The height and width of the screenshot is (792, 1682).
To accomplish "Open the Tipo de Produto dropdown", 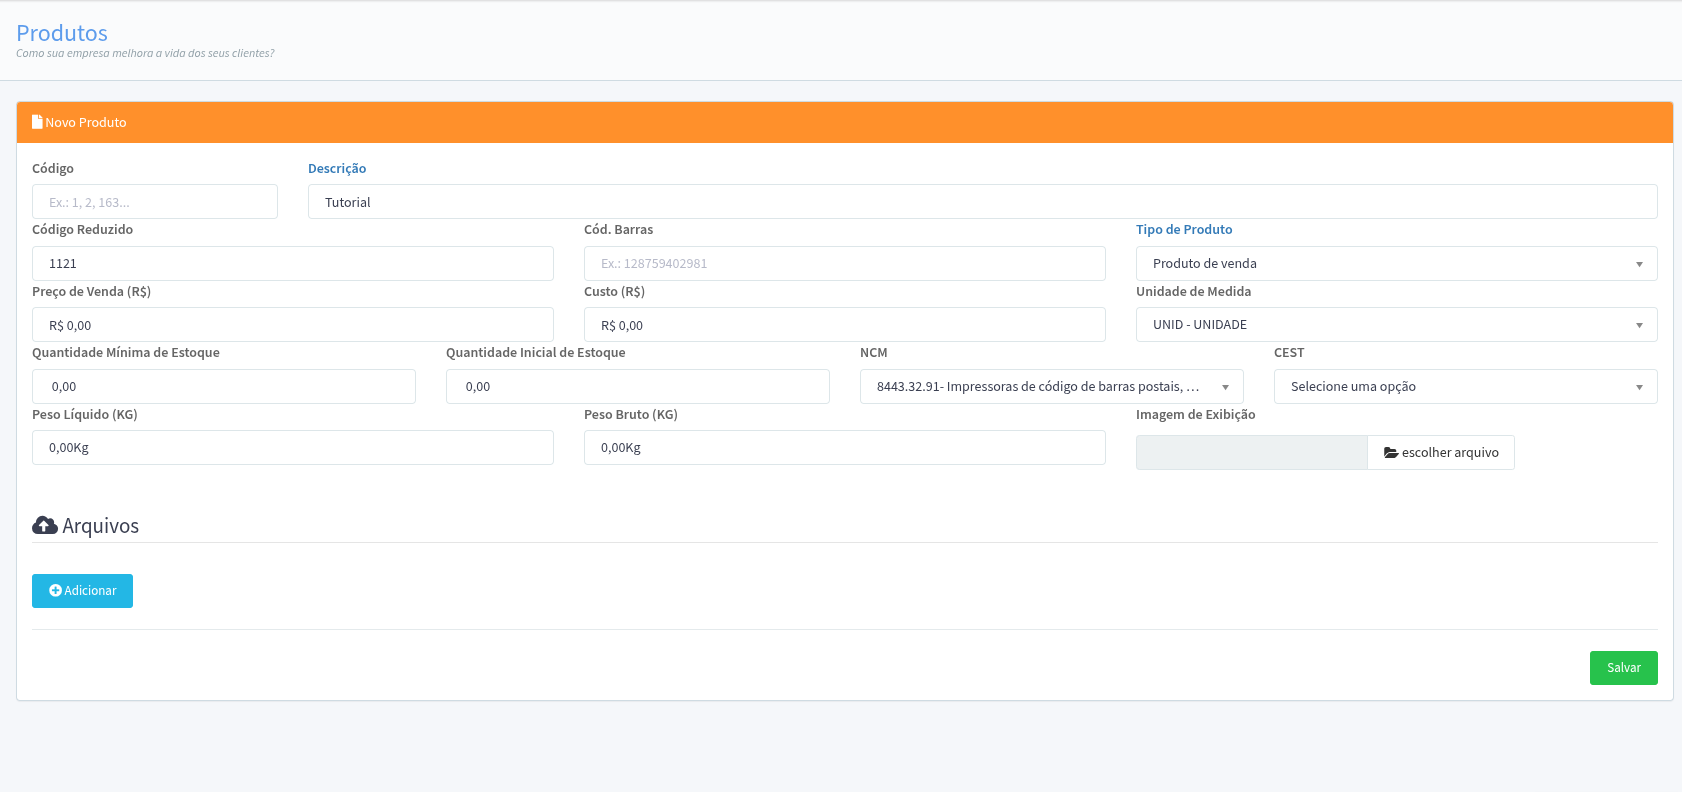I will [x=1396, y=264].
